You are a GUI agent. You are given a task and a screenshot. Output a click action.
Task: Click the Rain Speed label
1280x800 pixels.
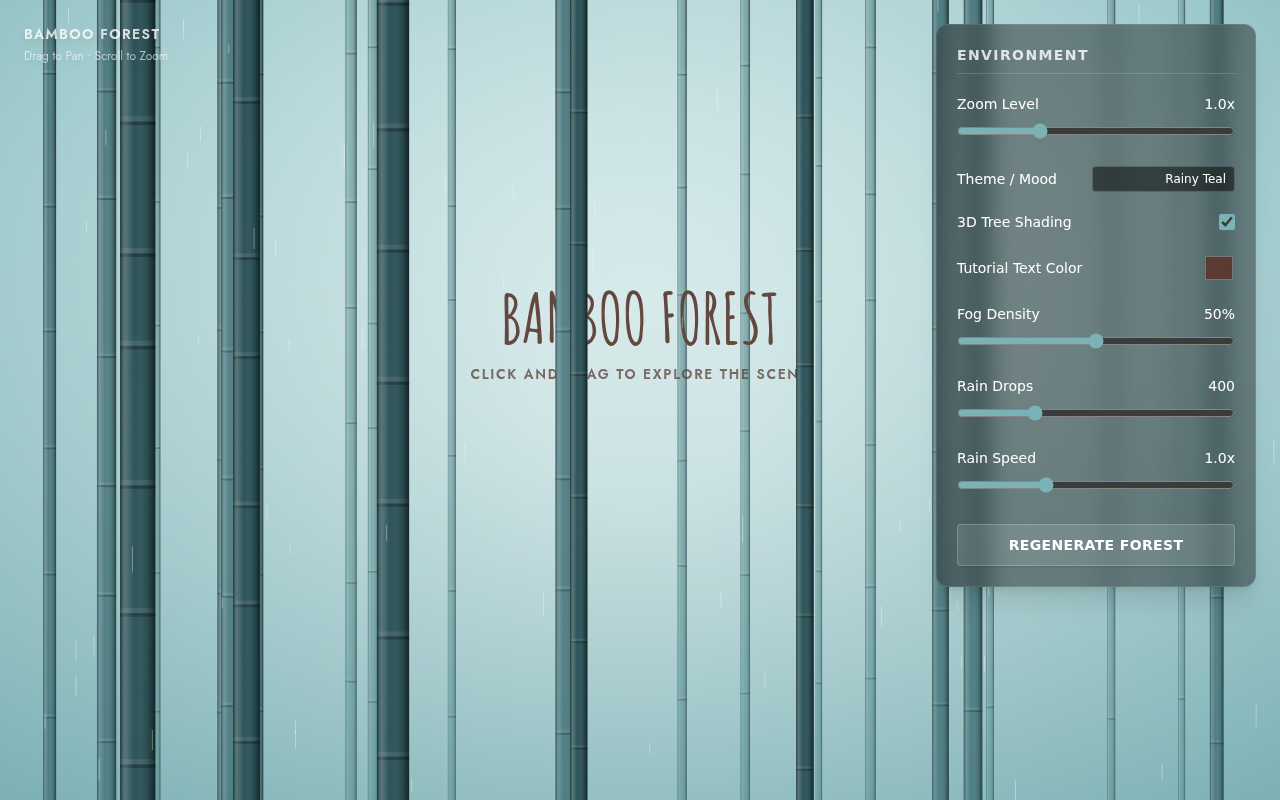click(996, 458)
